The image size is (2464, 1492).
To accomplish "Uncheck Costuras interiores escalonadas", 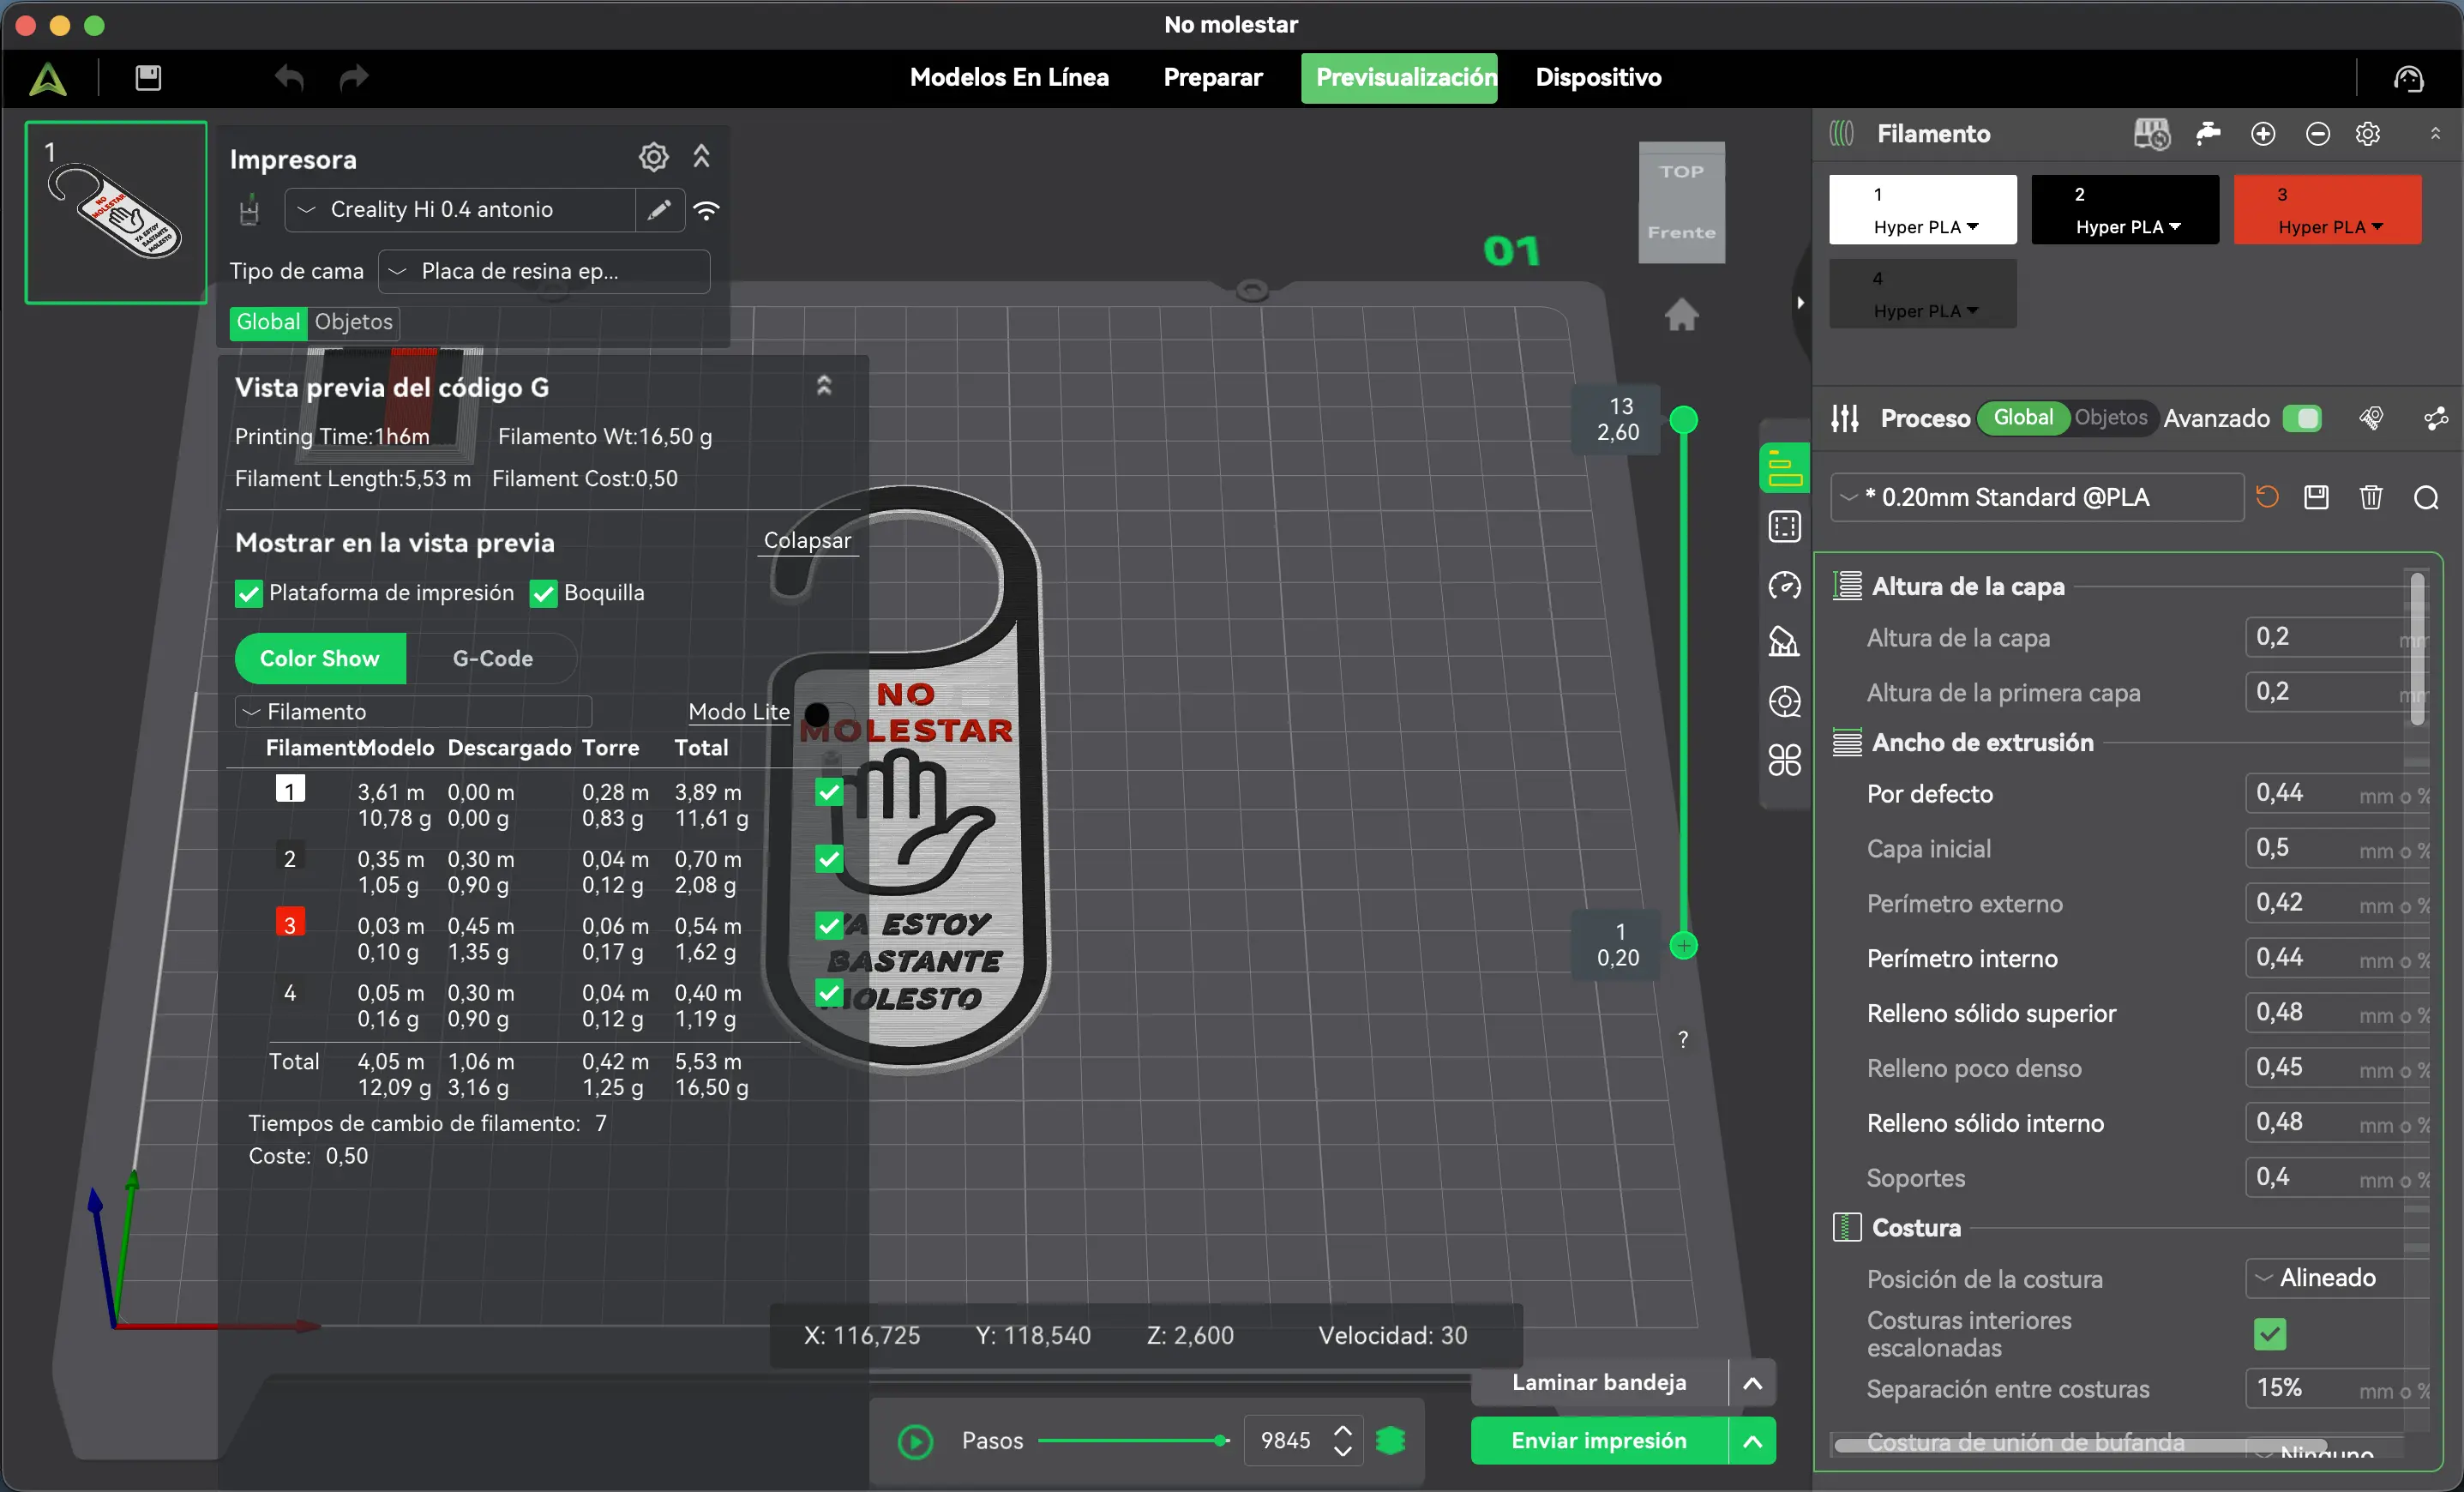I will coord(2269,1334).
